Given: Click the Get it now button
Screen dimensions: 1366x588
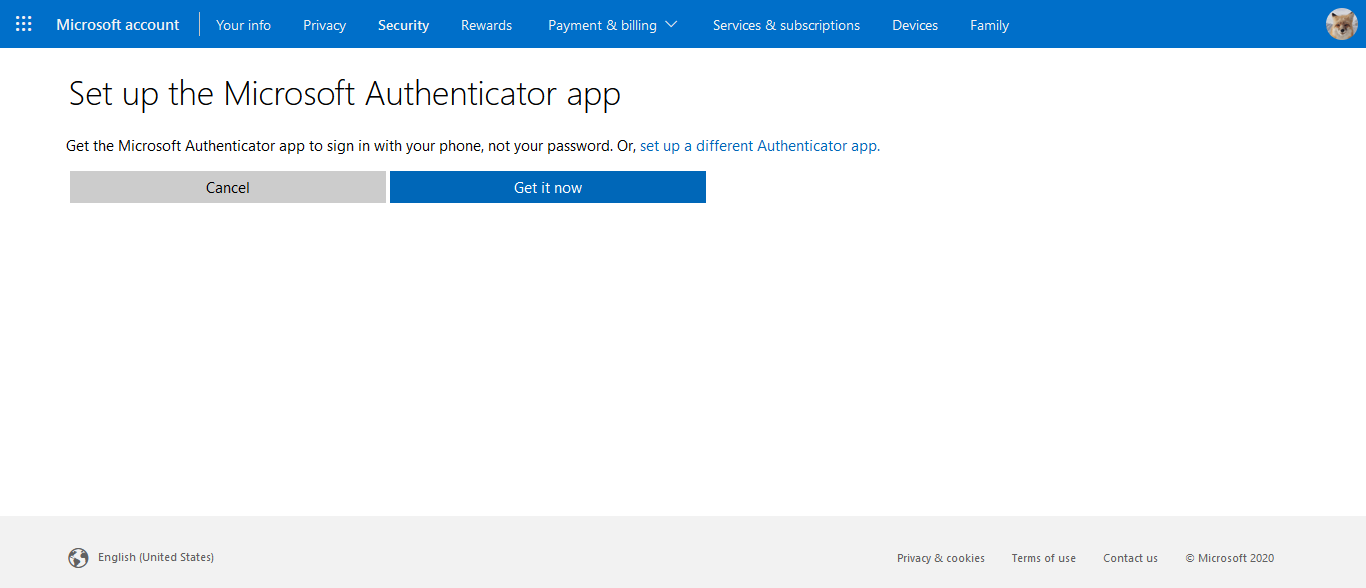Looking at the screenshot, I should [x=548, y=187].
